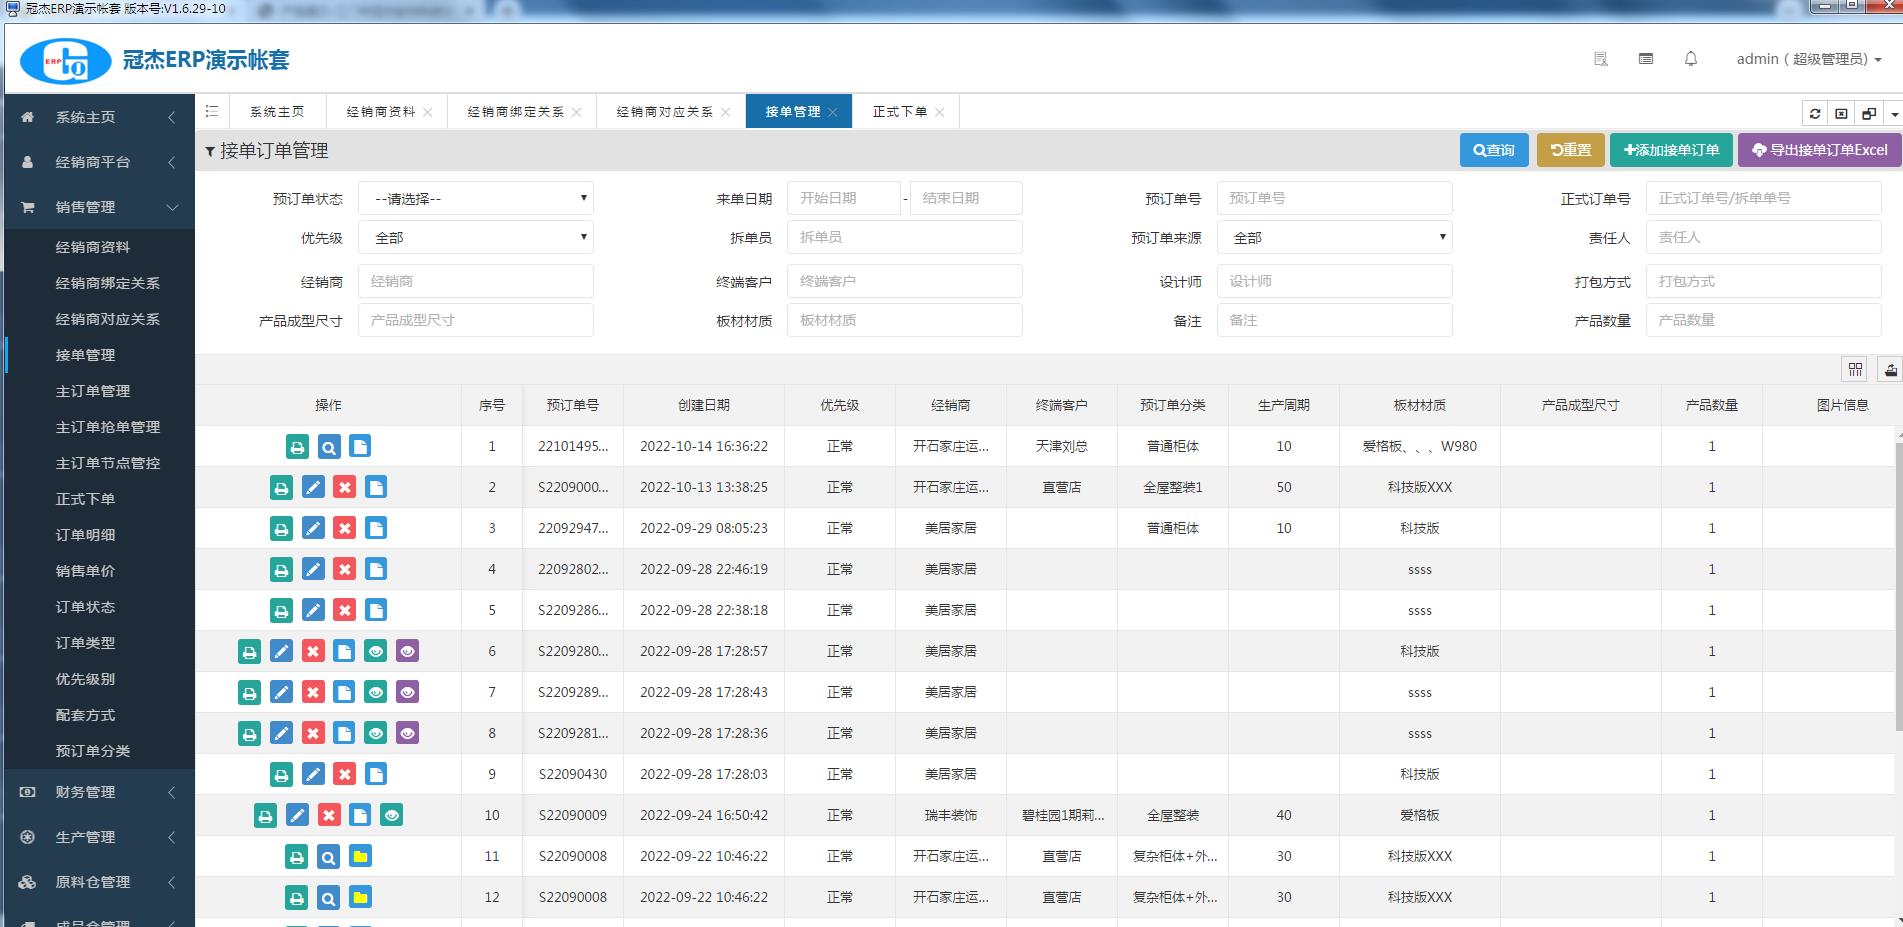
Task: Click the column grid settings icon above table
Action: pyautogui.click(x=1855, y=370)
